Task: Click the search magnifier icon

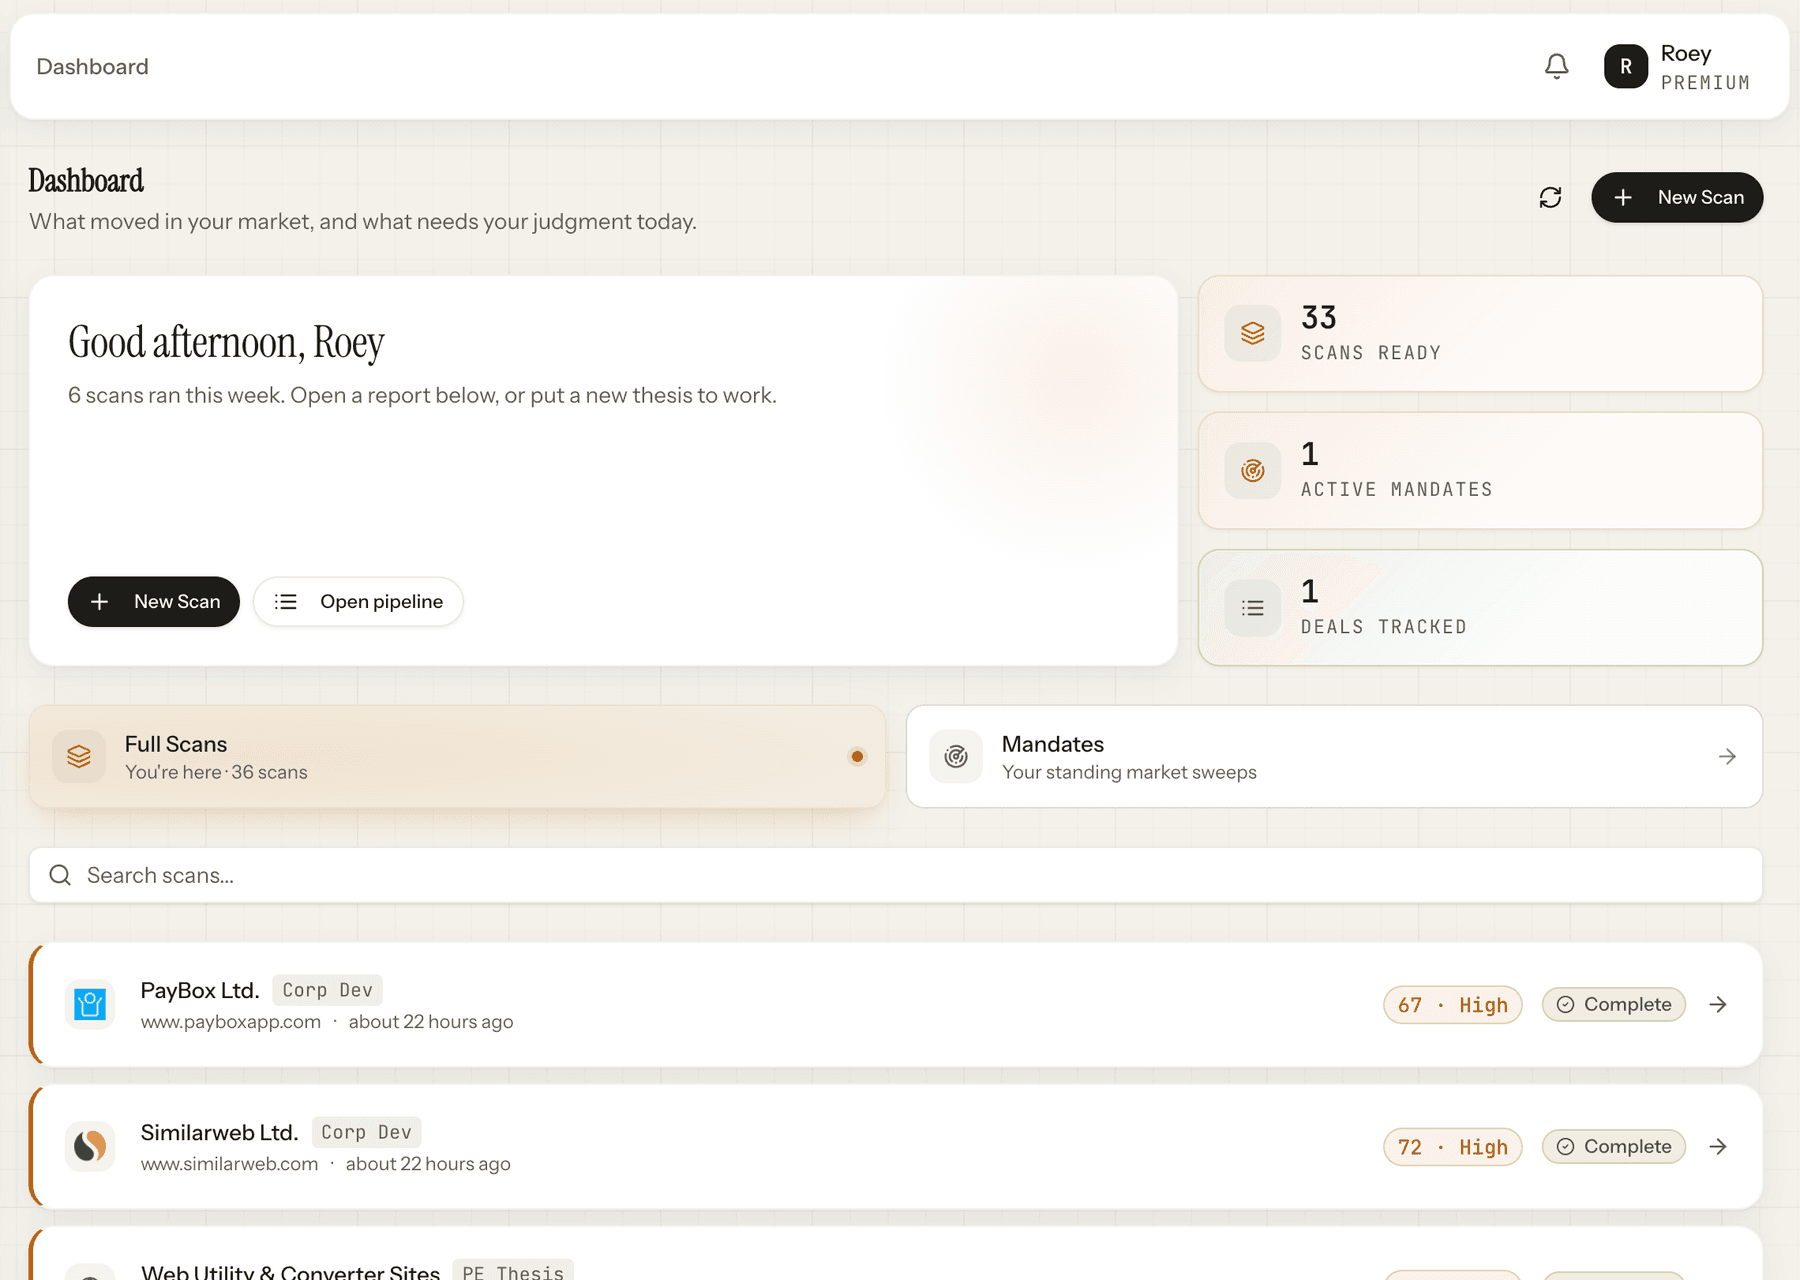Action: [60, 875]
